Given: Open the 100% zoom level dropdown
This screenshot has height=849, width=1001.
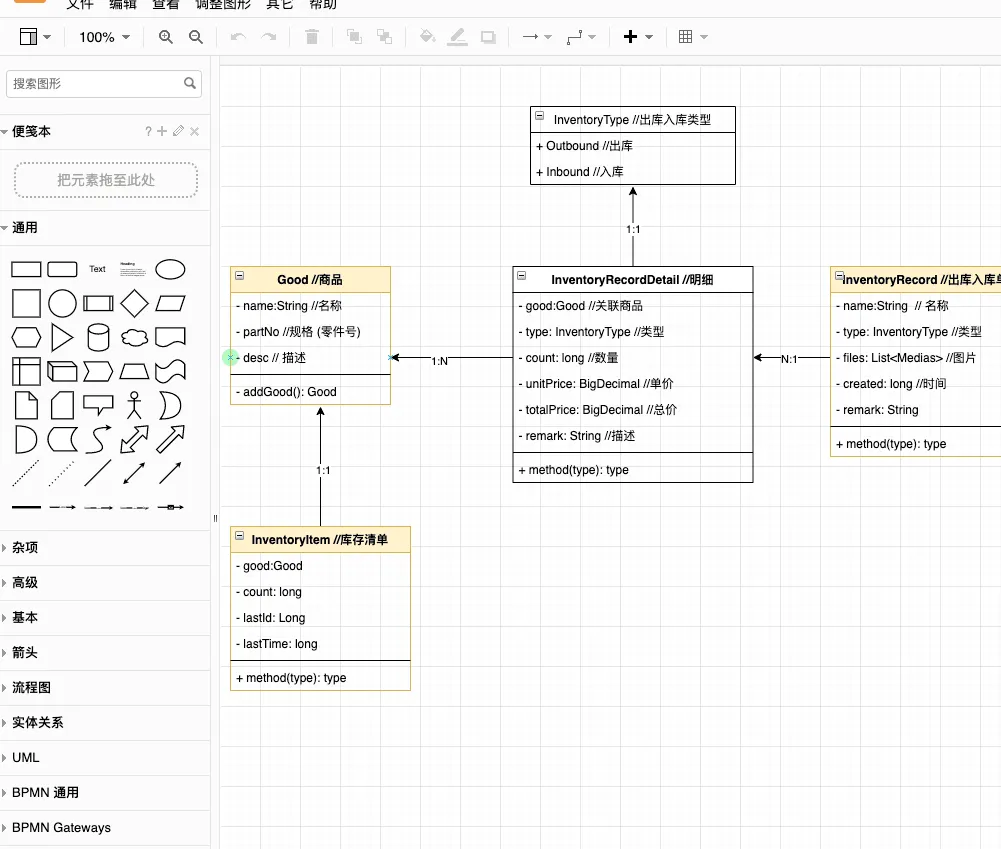Looking at the screenshot, I should (x=104, y=37).
